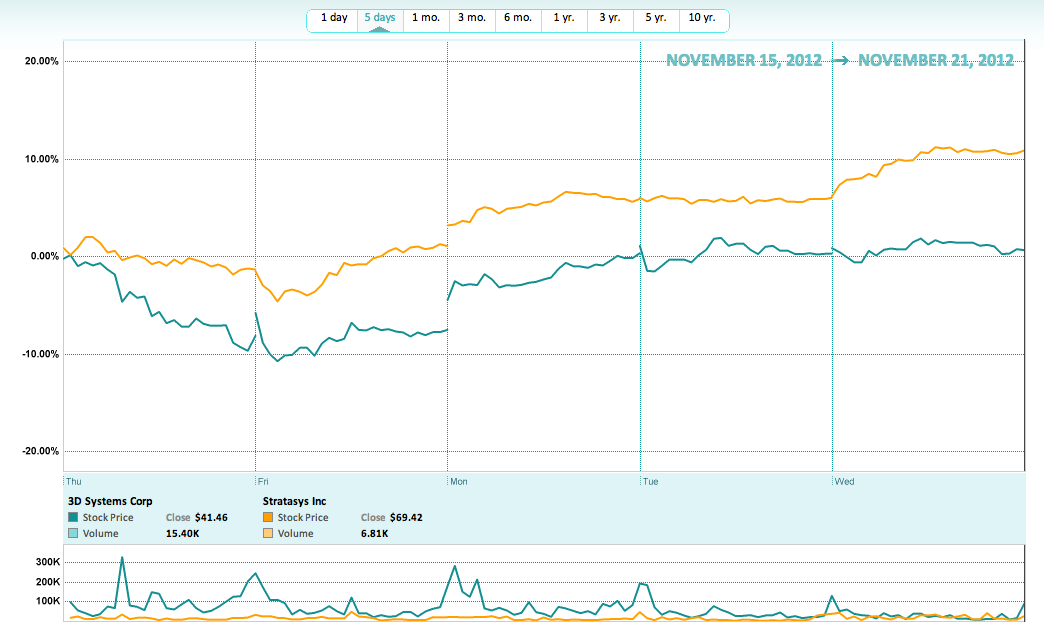
Task: Select the 1 day range tab
Action: tap(333, 18)
